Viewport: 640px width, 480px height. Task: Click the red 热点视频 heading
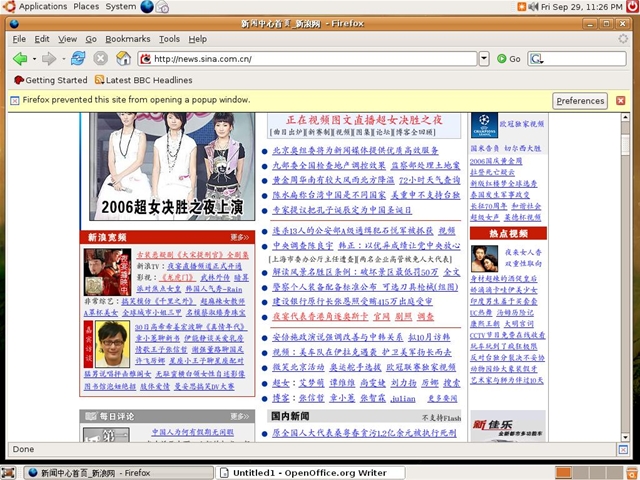(508, 233)
